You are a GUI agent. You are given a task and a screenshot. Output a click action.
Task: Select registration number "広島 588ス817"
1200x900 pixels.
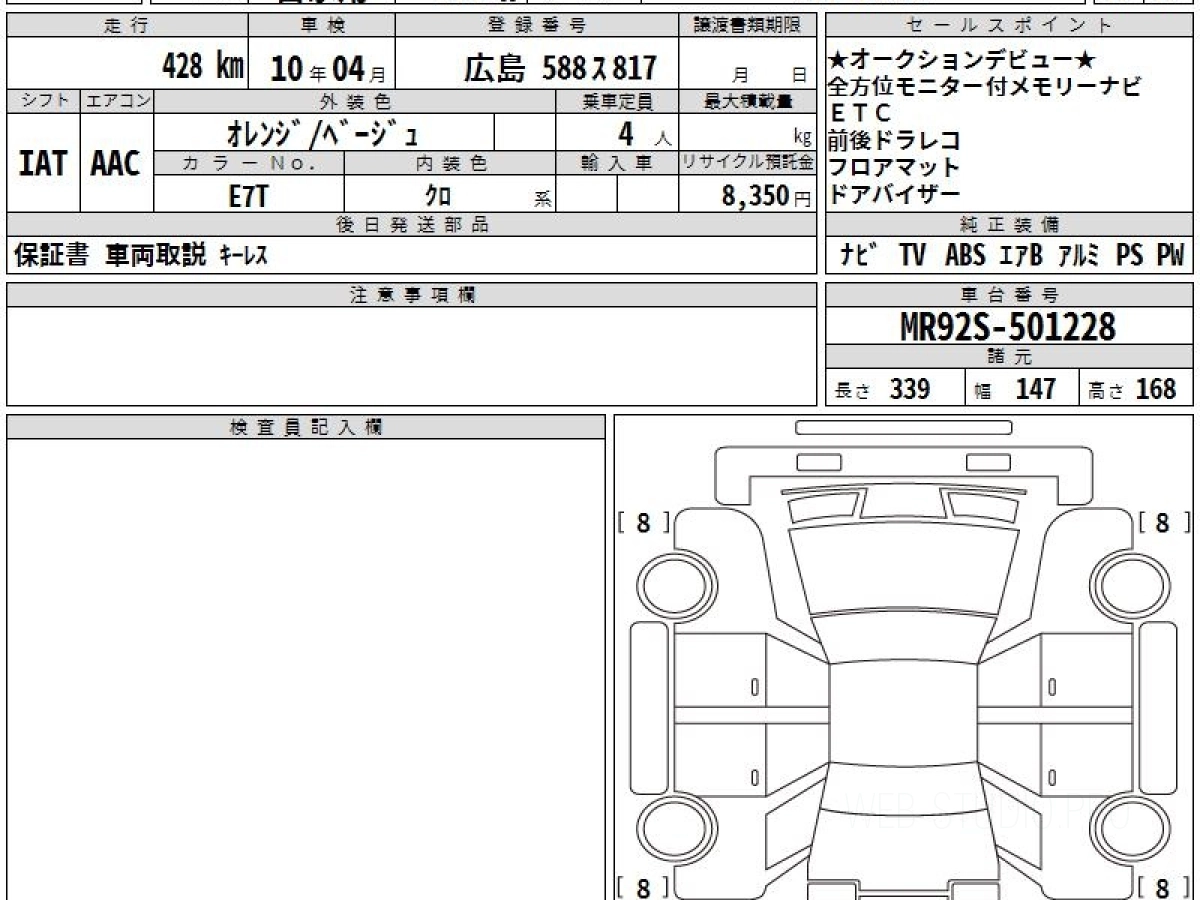(x=560, y=68)
